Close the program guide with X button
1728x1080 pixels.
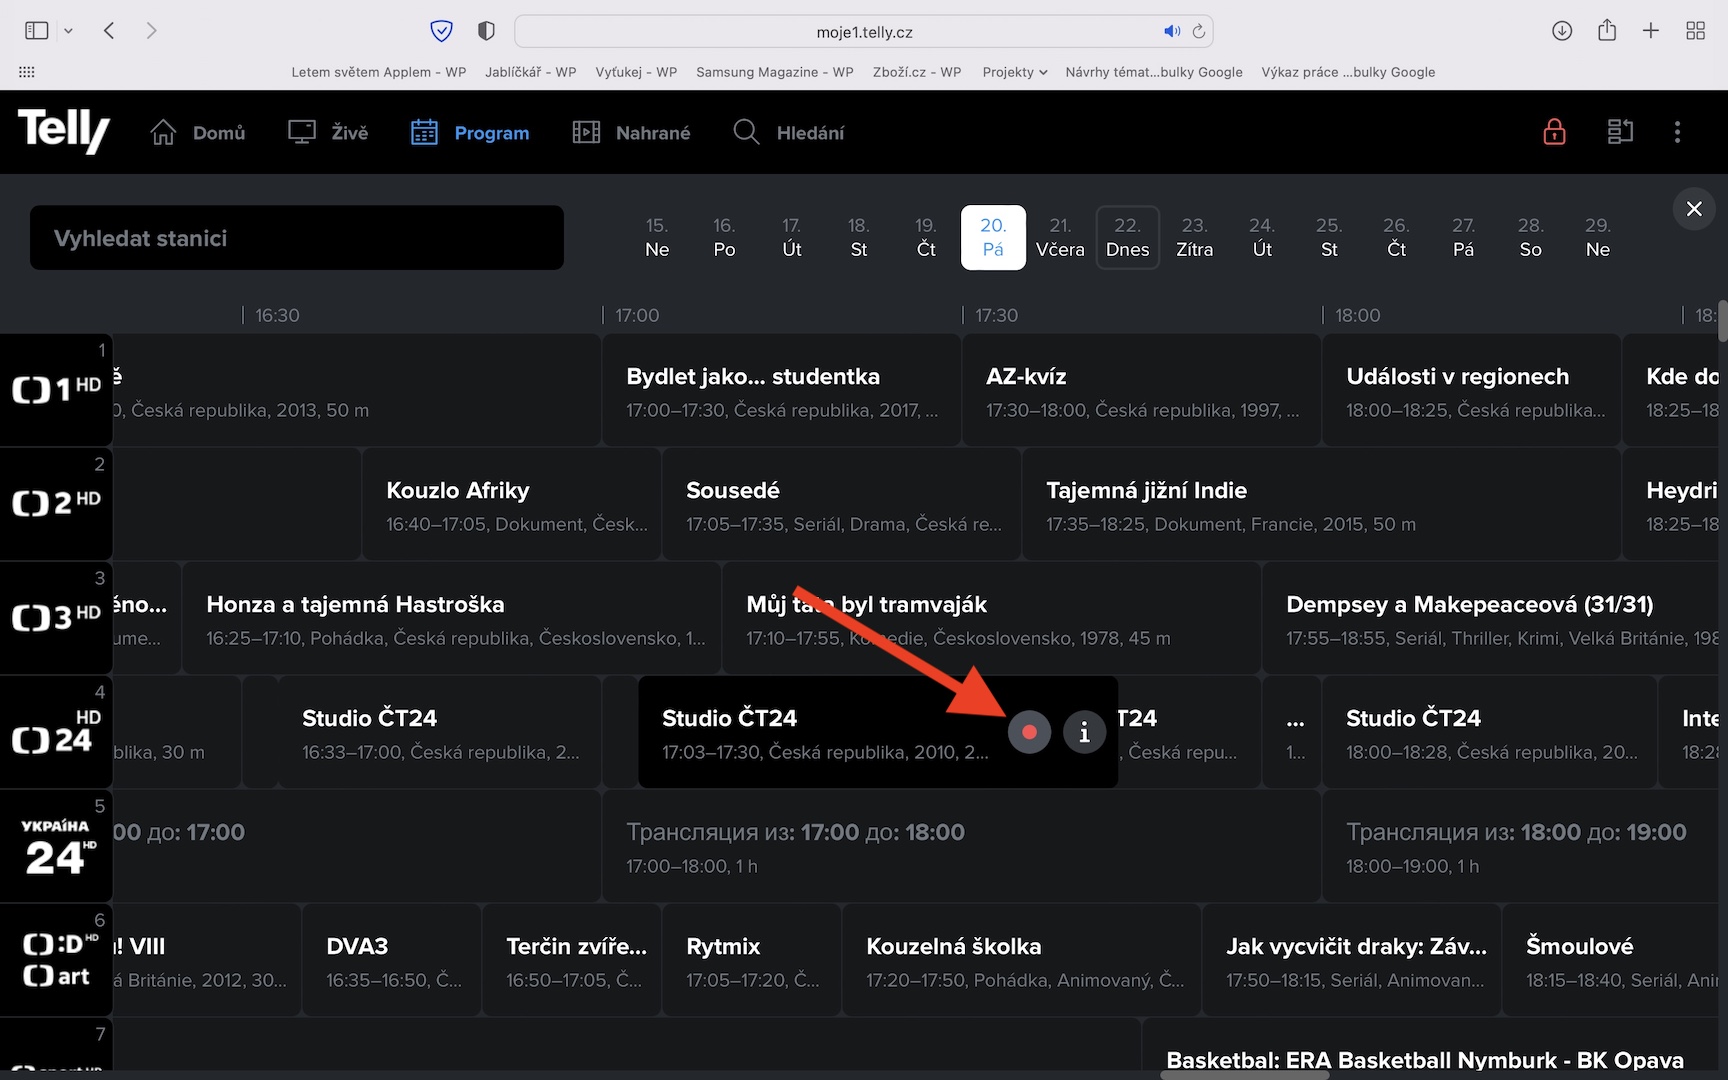click(x=1694, y=209)
